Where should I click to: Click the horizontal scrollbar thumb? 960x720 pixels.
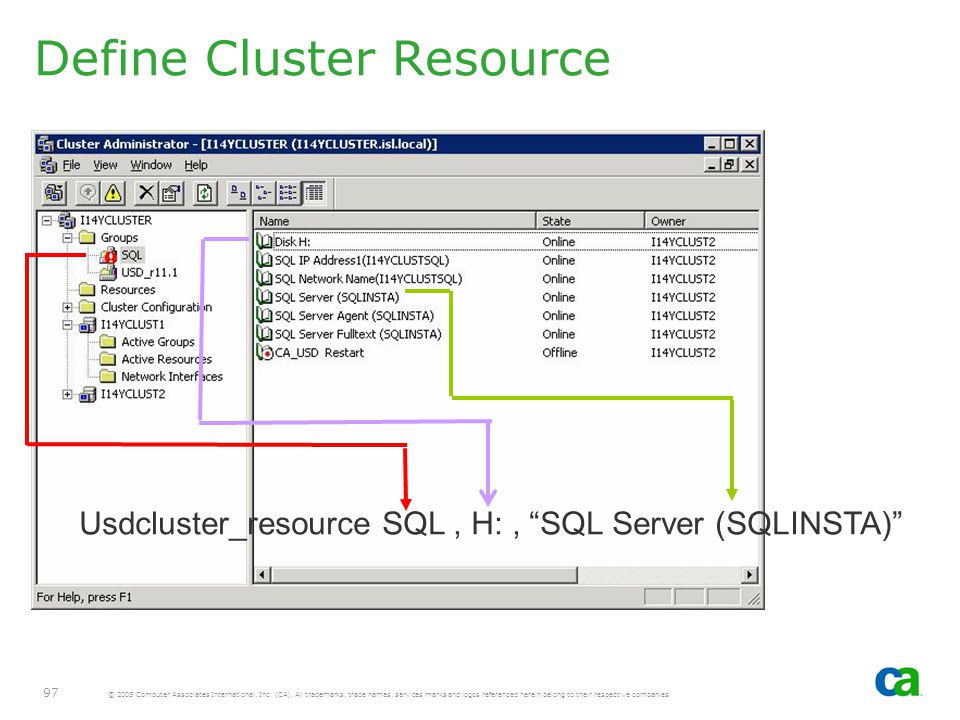424,575
